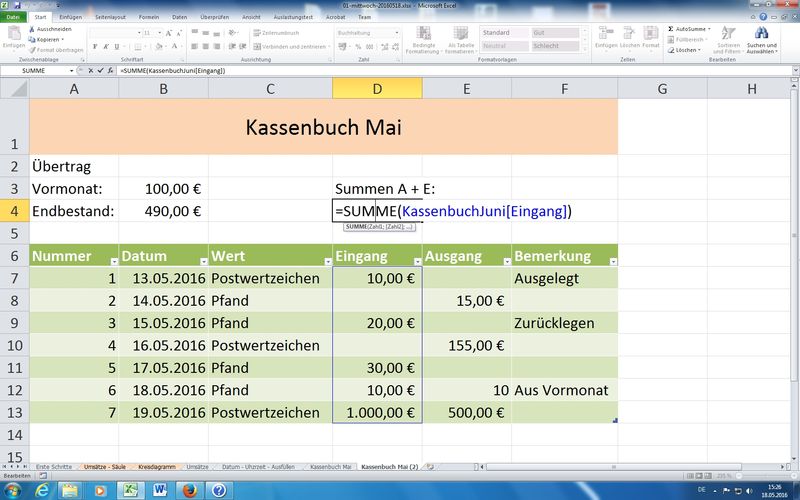
Task: Expand the formula bar
Action: click(795, 71)
